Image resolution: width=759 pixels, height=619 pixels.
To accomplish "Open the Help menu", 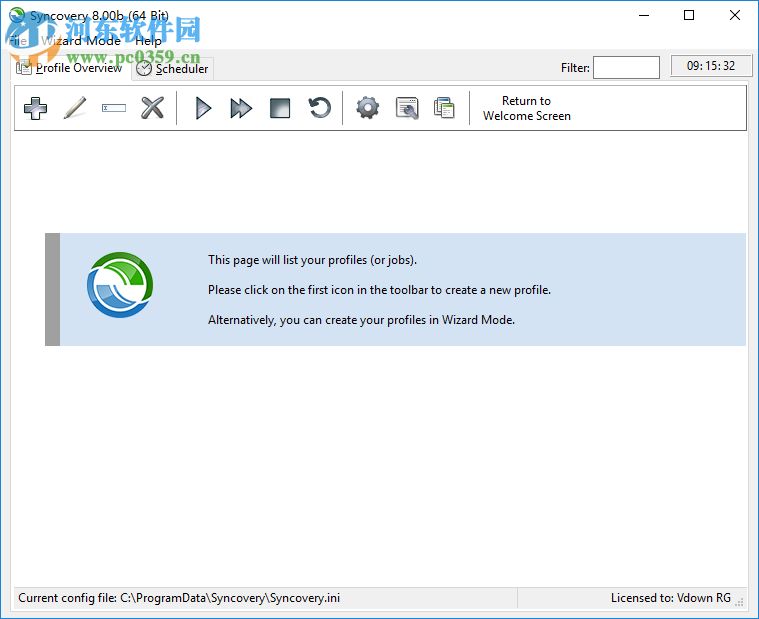I will coord(148,41).
